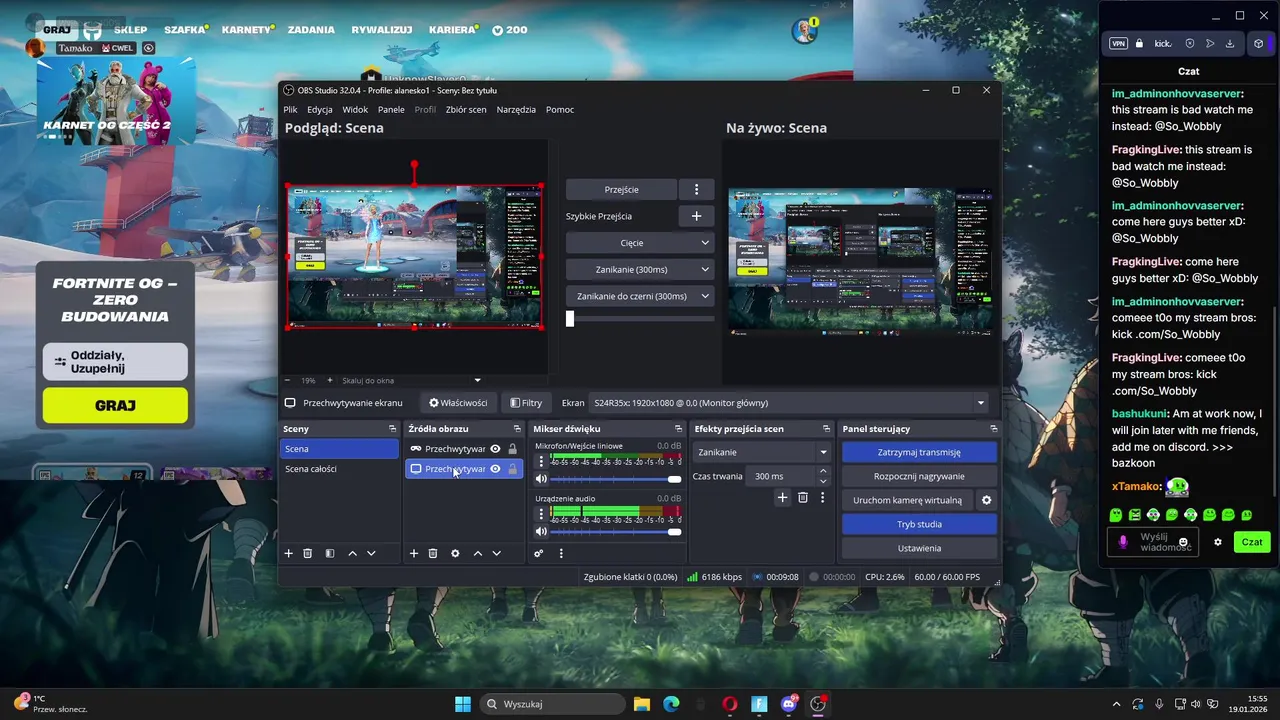Open Zanikanie transition type dropdown

(x=762, y=452)
